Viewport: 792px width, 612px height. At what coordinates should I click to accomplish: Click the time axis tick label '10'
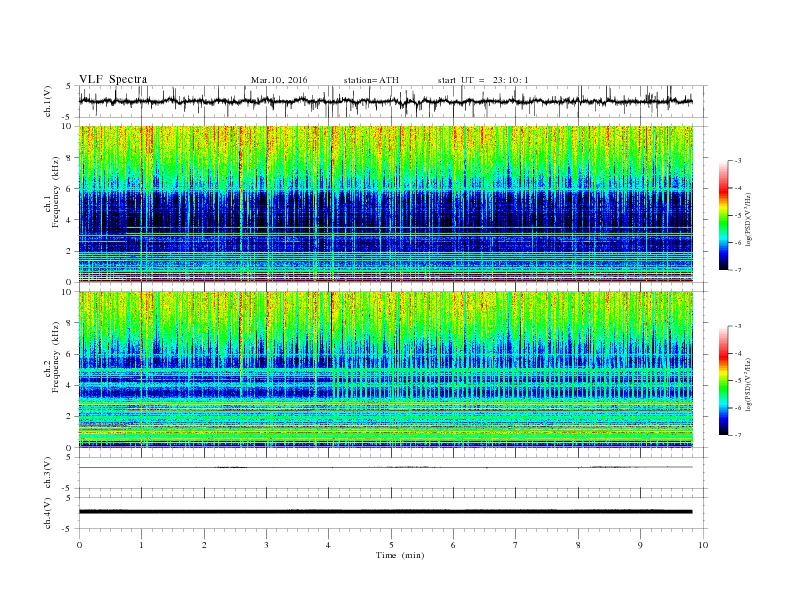coord(703,545)
